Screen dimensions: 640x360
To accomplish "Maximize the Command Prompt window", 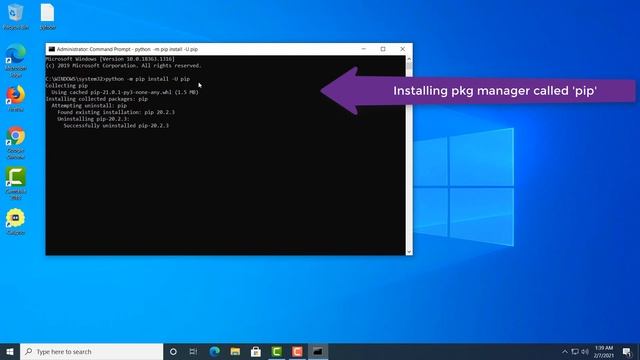I will 383,49.
